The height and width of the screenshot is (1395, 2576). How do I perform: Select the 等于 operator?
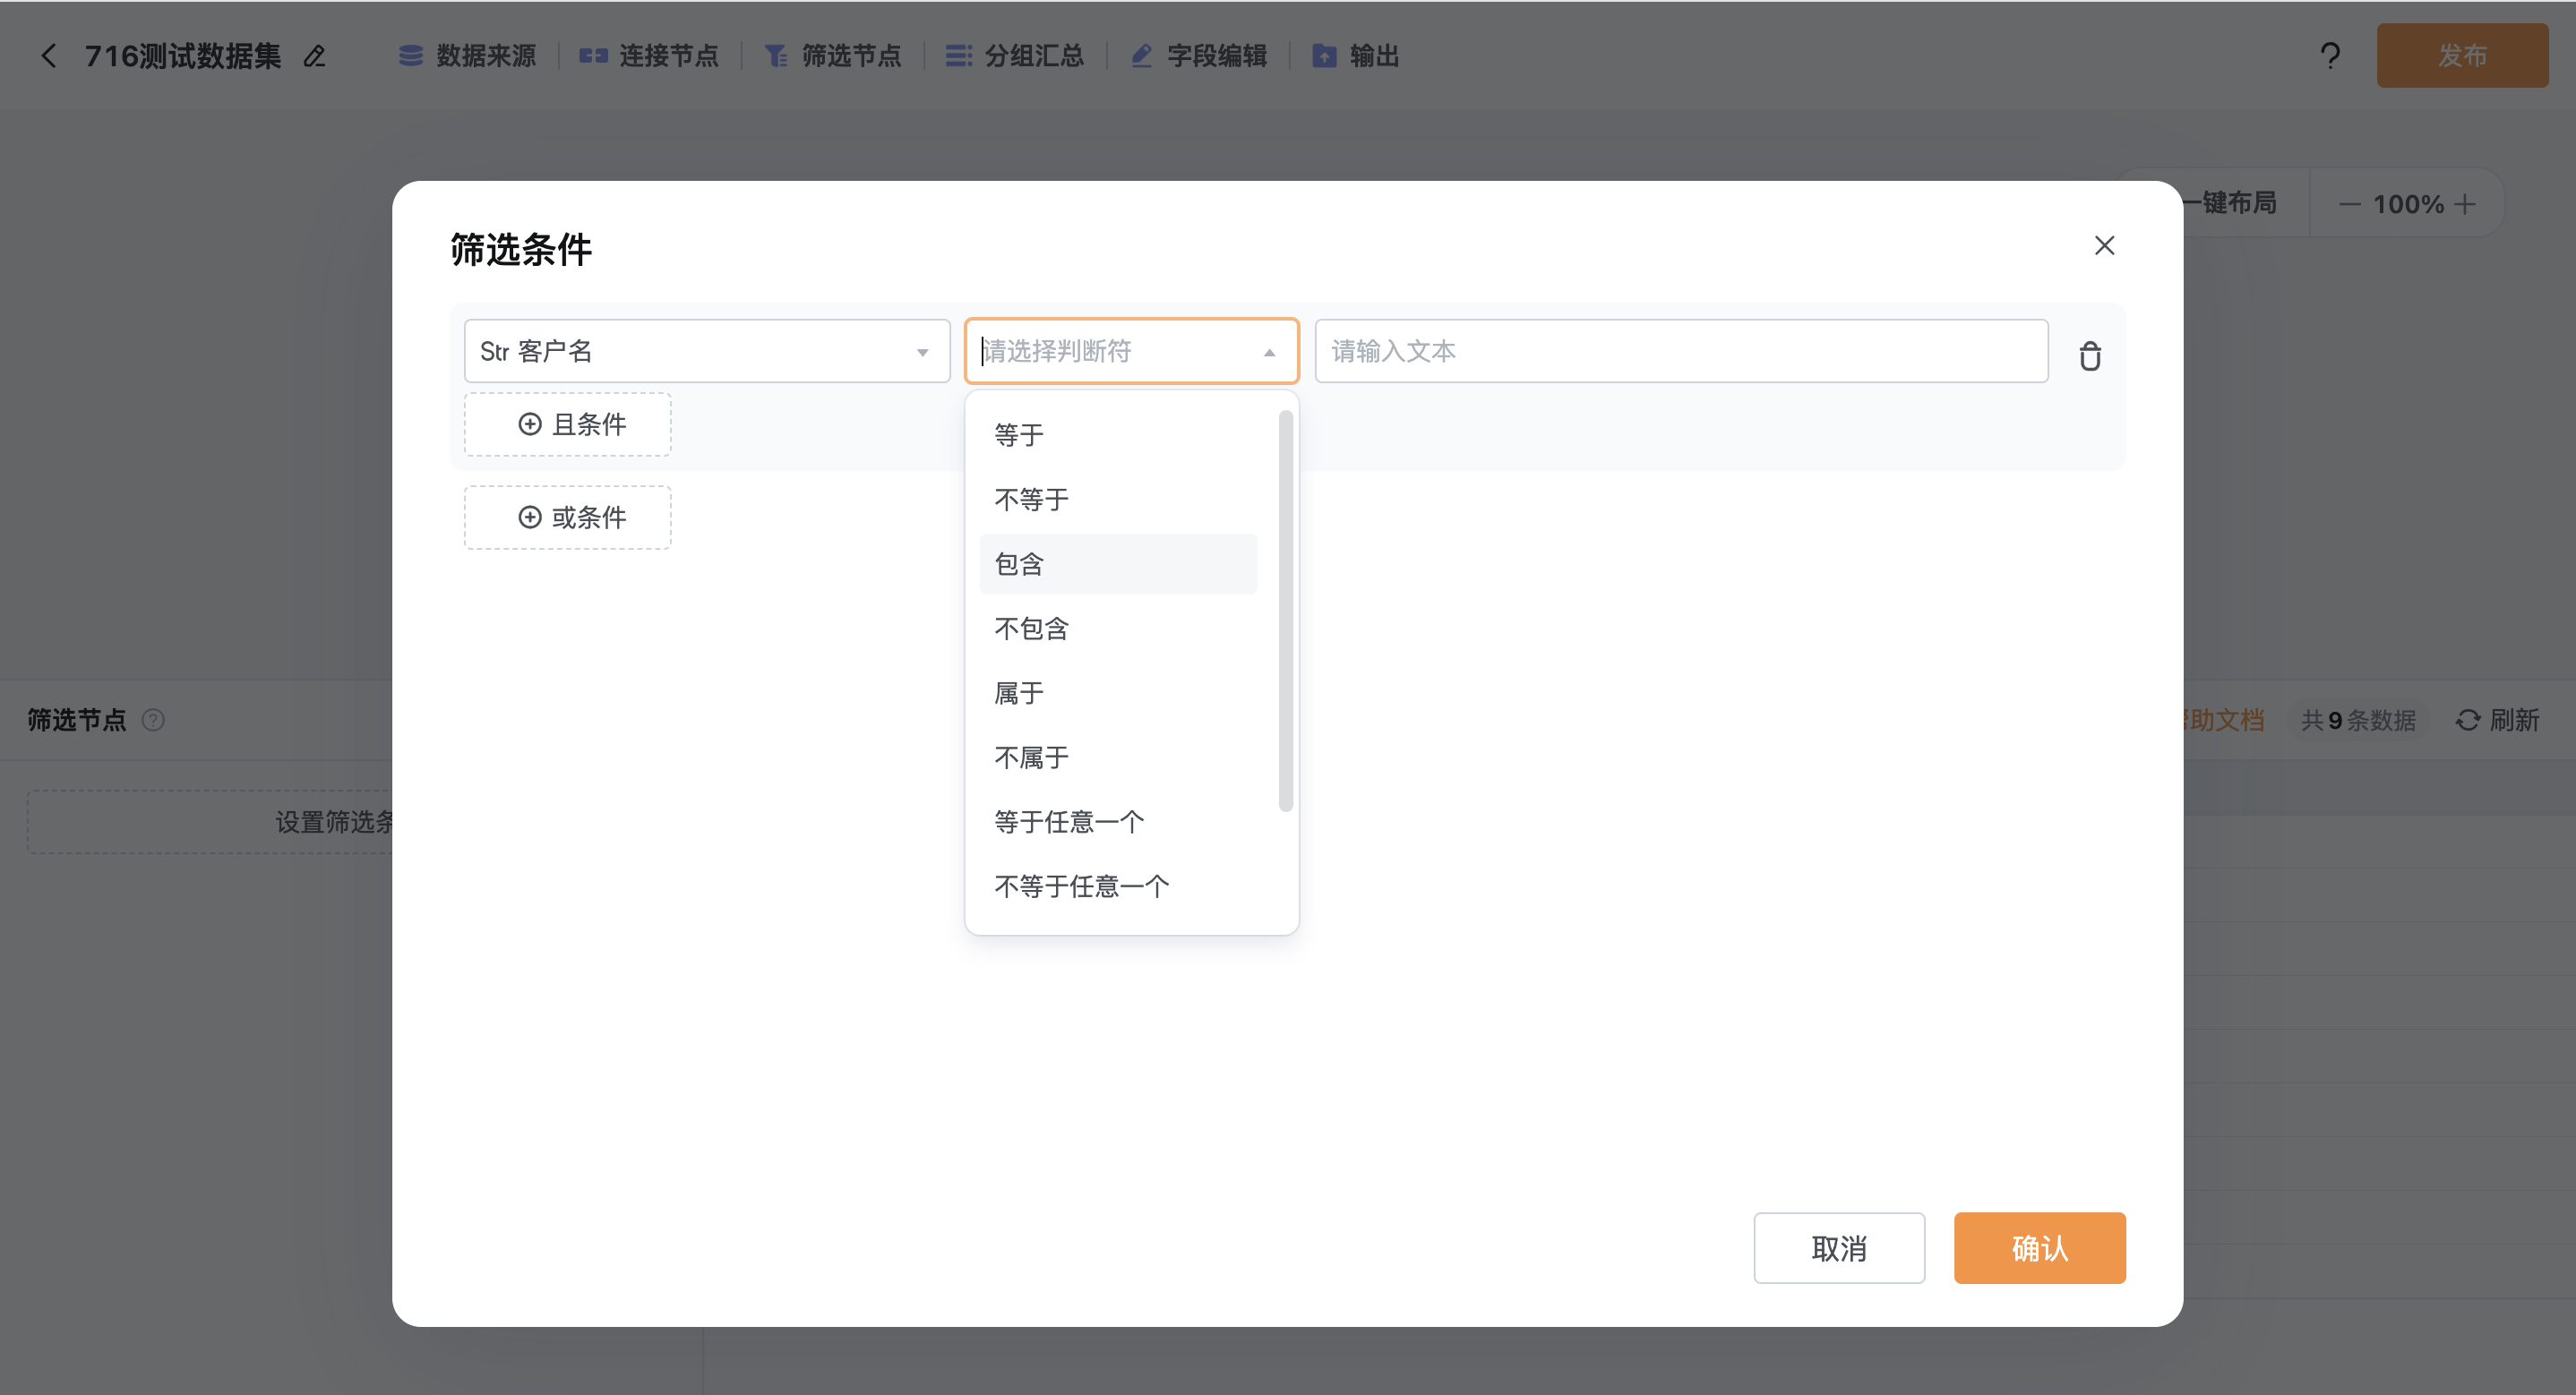(x=1118, y=435)
